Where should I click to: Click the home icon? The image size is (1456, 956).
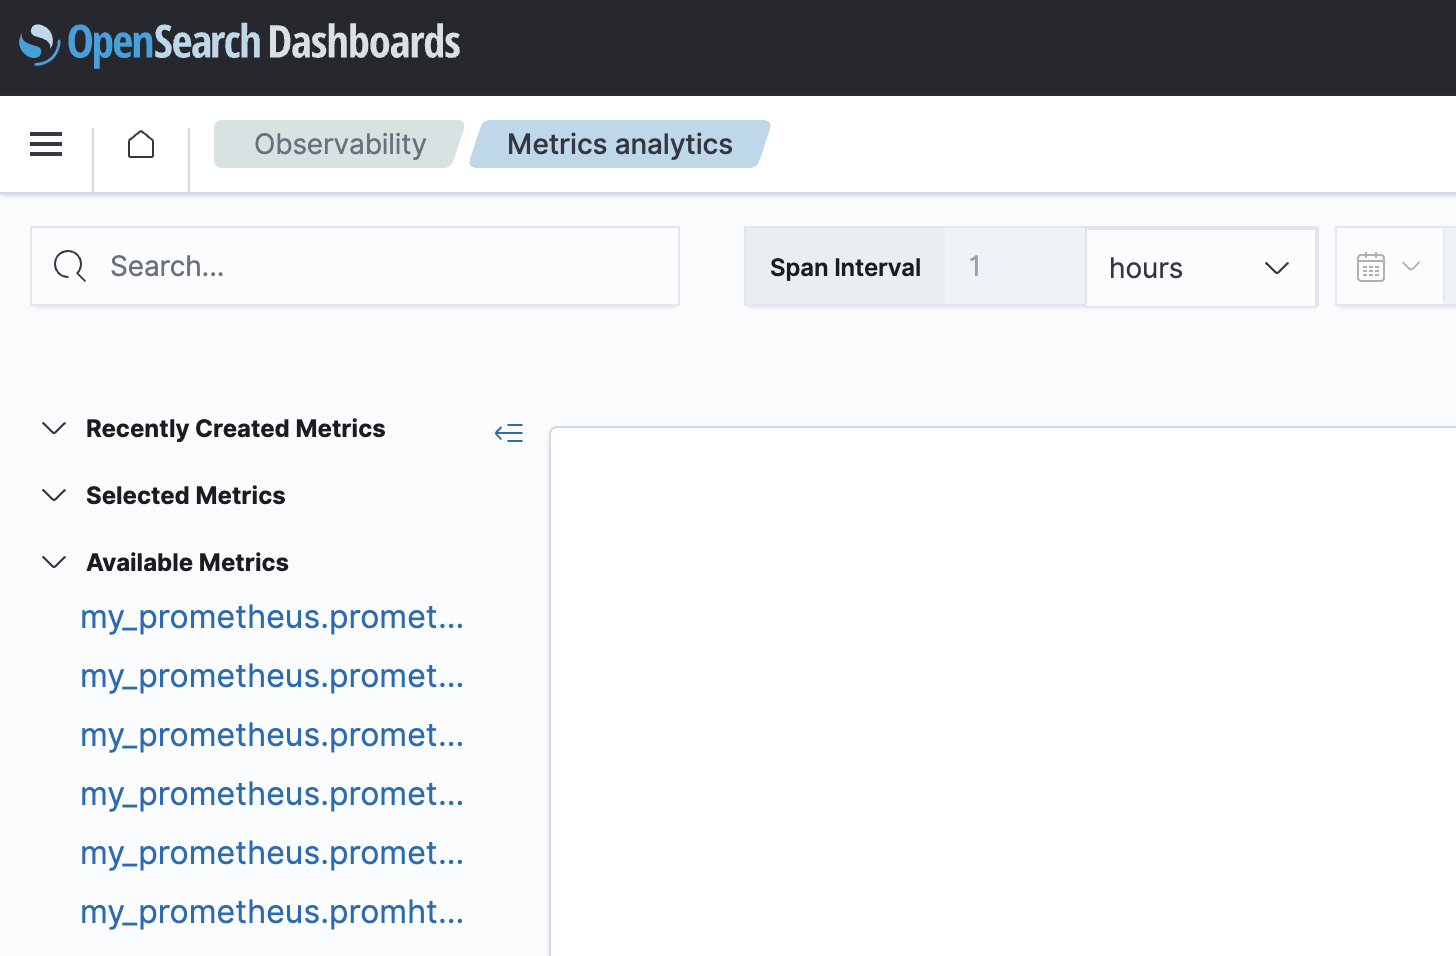[x=140, y=143]
